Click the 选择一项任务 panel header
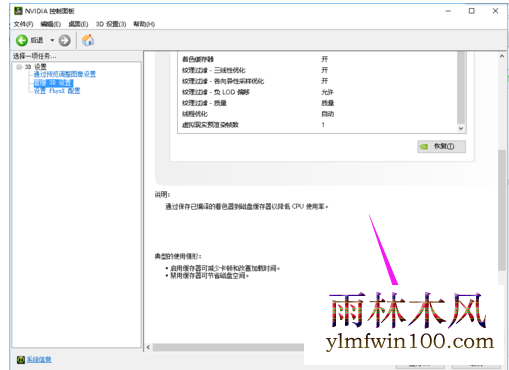The image size is (509, 370). coord(35,56)
